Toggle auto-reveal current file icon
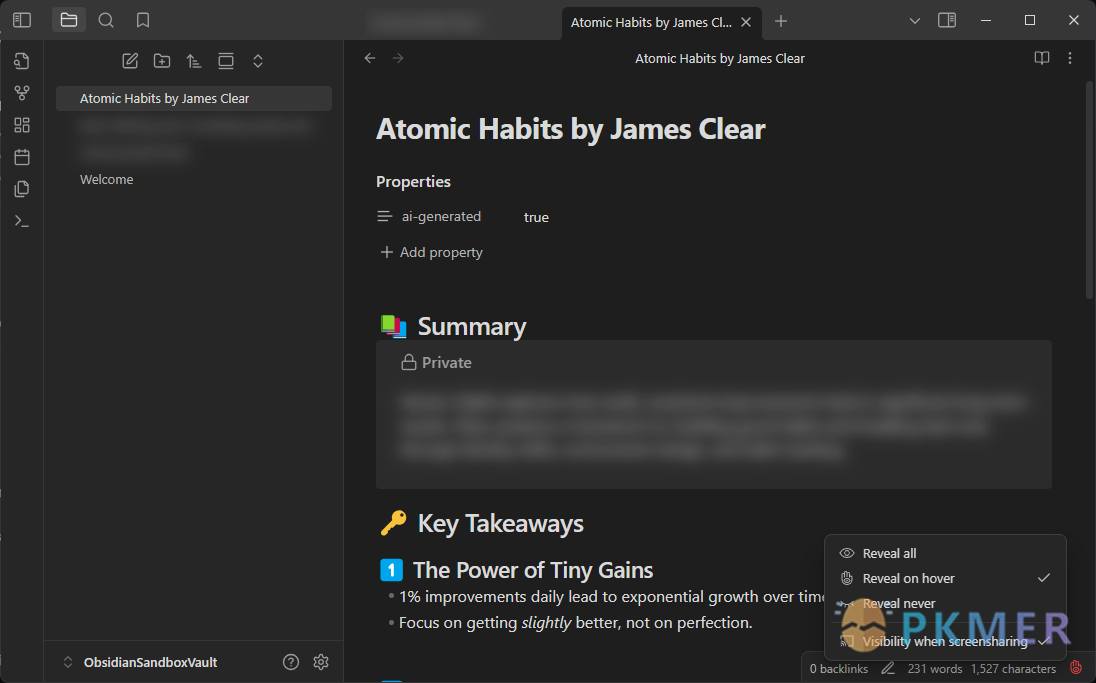The width and height of the screenshot is (1096, 683). point(226,61)
